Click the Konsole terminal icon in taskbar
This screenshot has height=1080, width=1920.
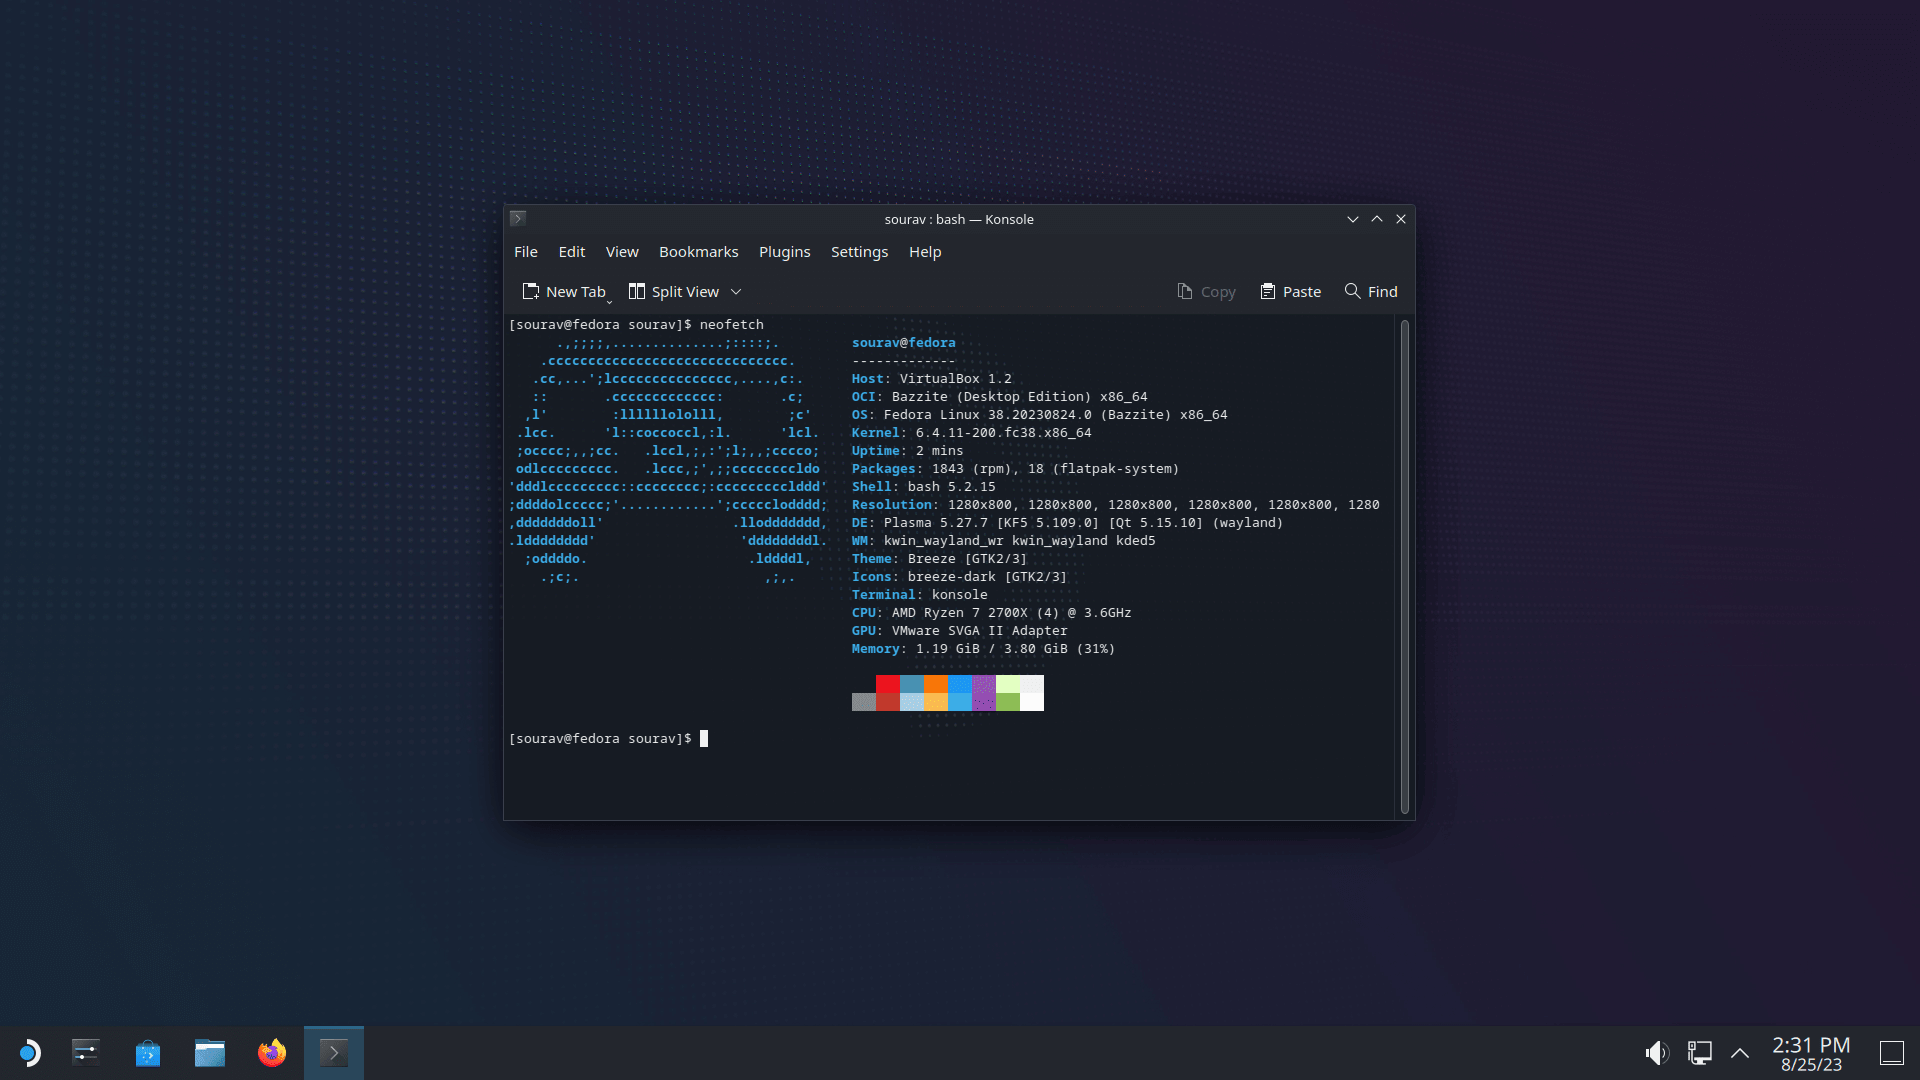pos(334,1051)
